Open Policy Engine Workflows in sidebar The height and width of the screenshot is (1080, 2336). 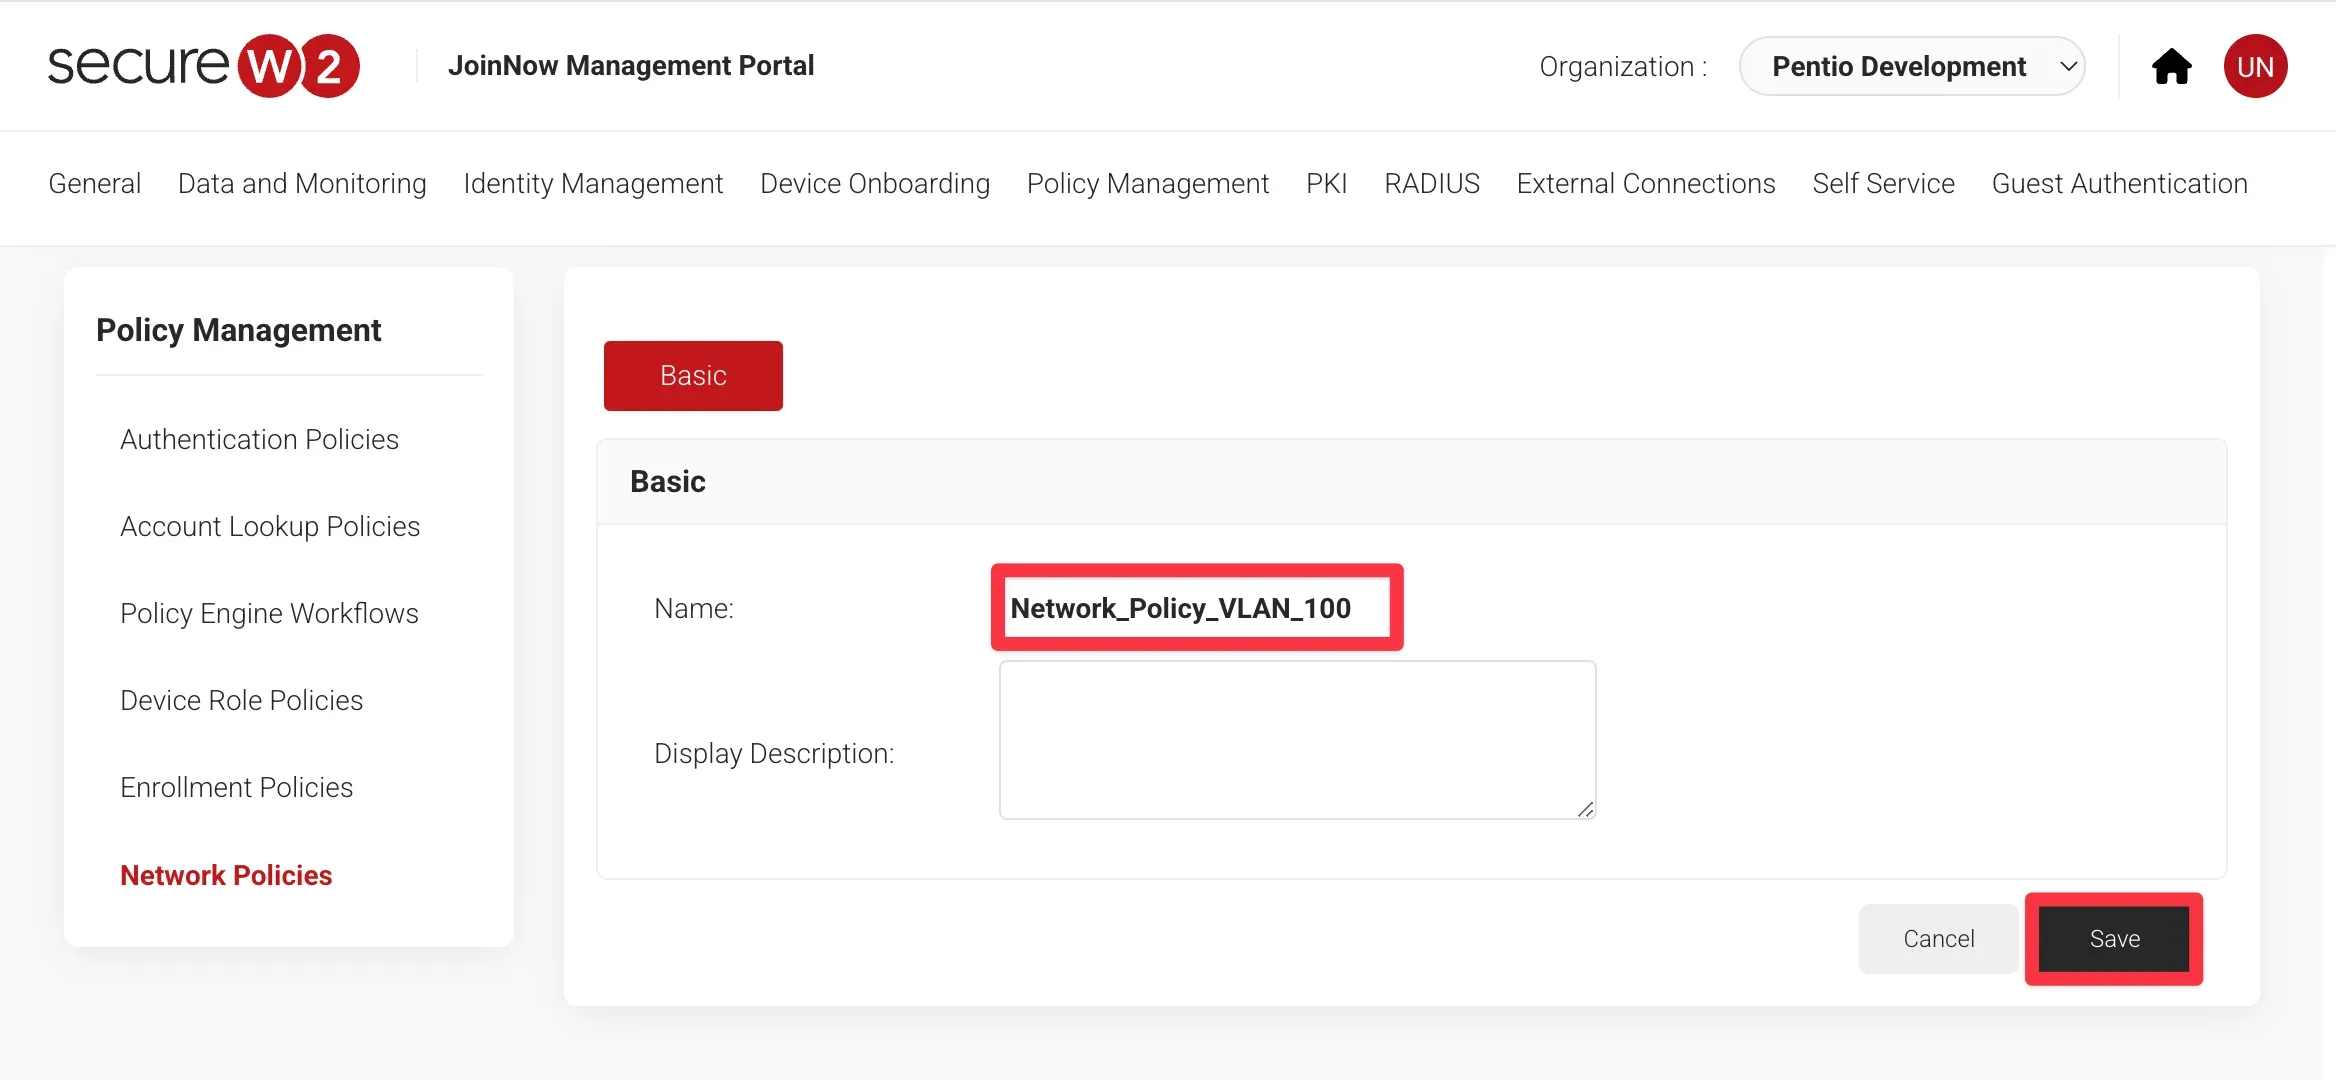(269, 614)
